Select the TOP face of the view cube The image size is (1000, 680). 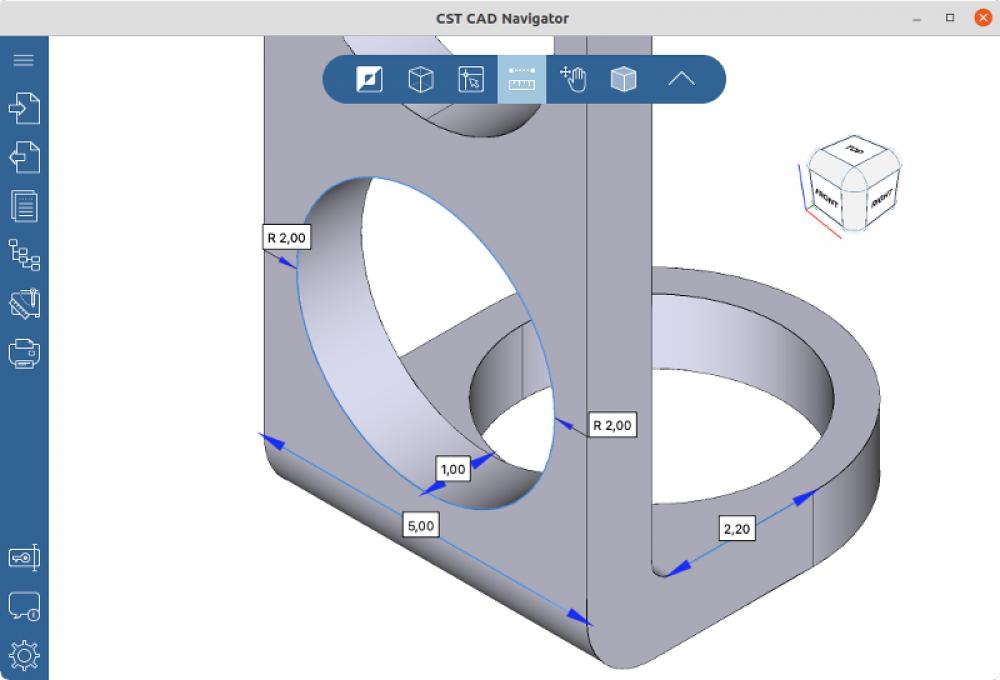pyautogui.click(x=853, y=152)
